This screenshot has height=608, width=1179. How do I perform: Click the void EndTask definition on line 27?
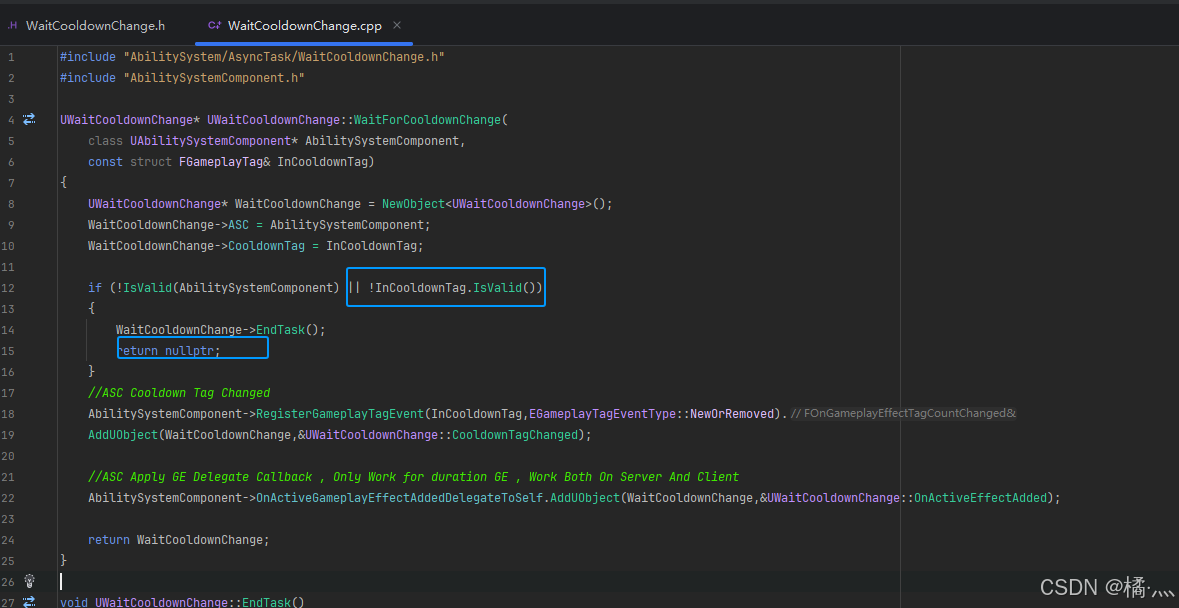tap(183, 601)
